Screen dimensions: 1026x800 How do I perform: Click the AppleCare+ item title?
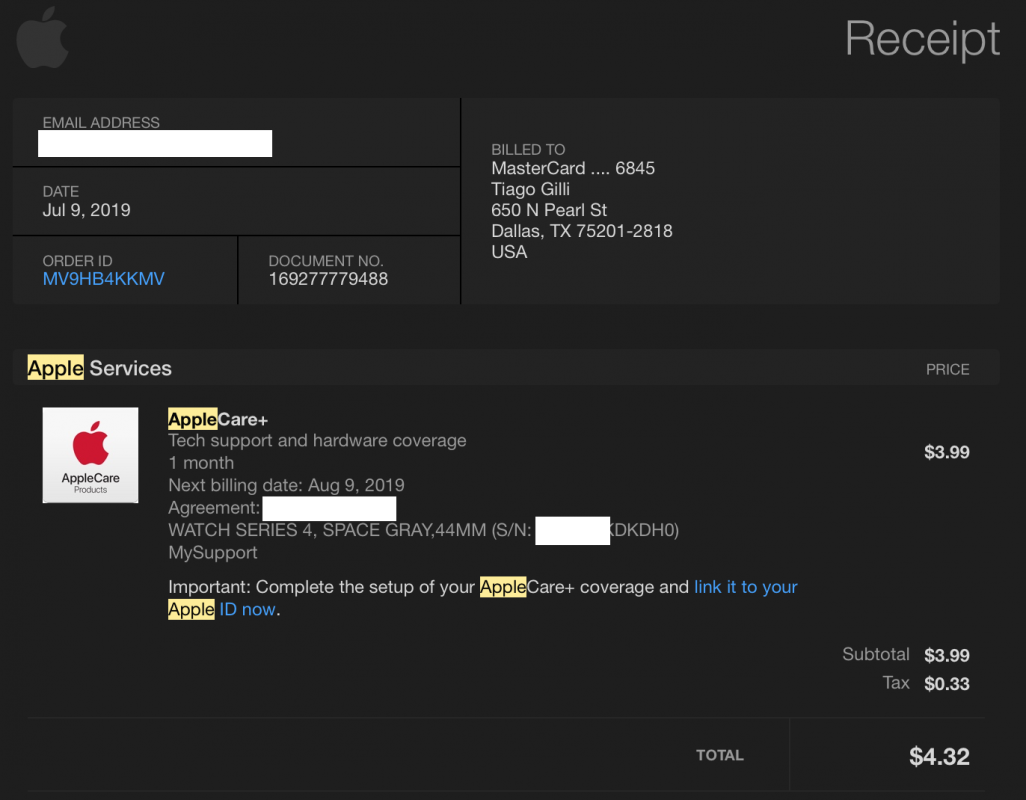[x=218, y=419]
